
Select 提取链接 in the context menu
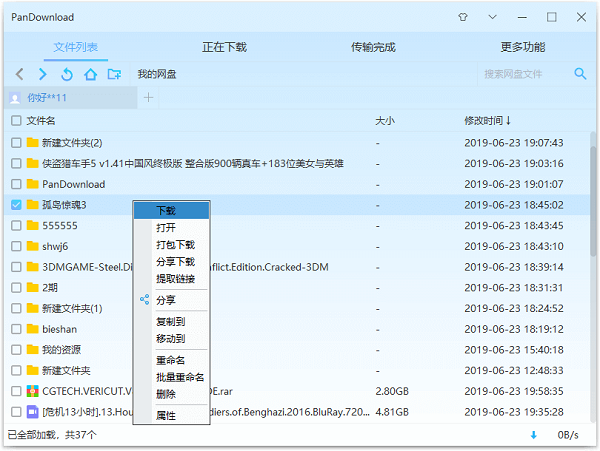[175, 278]
